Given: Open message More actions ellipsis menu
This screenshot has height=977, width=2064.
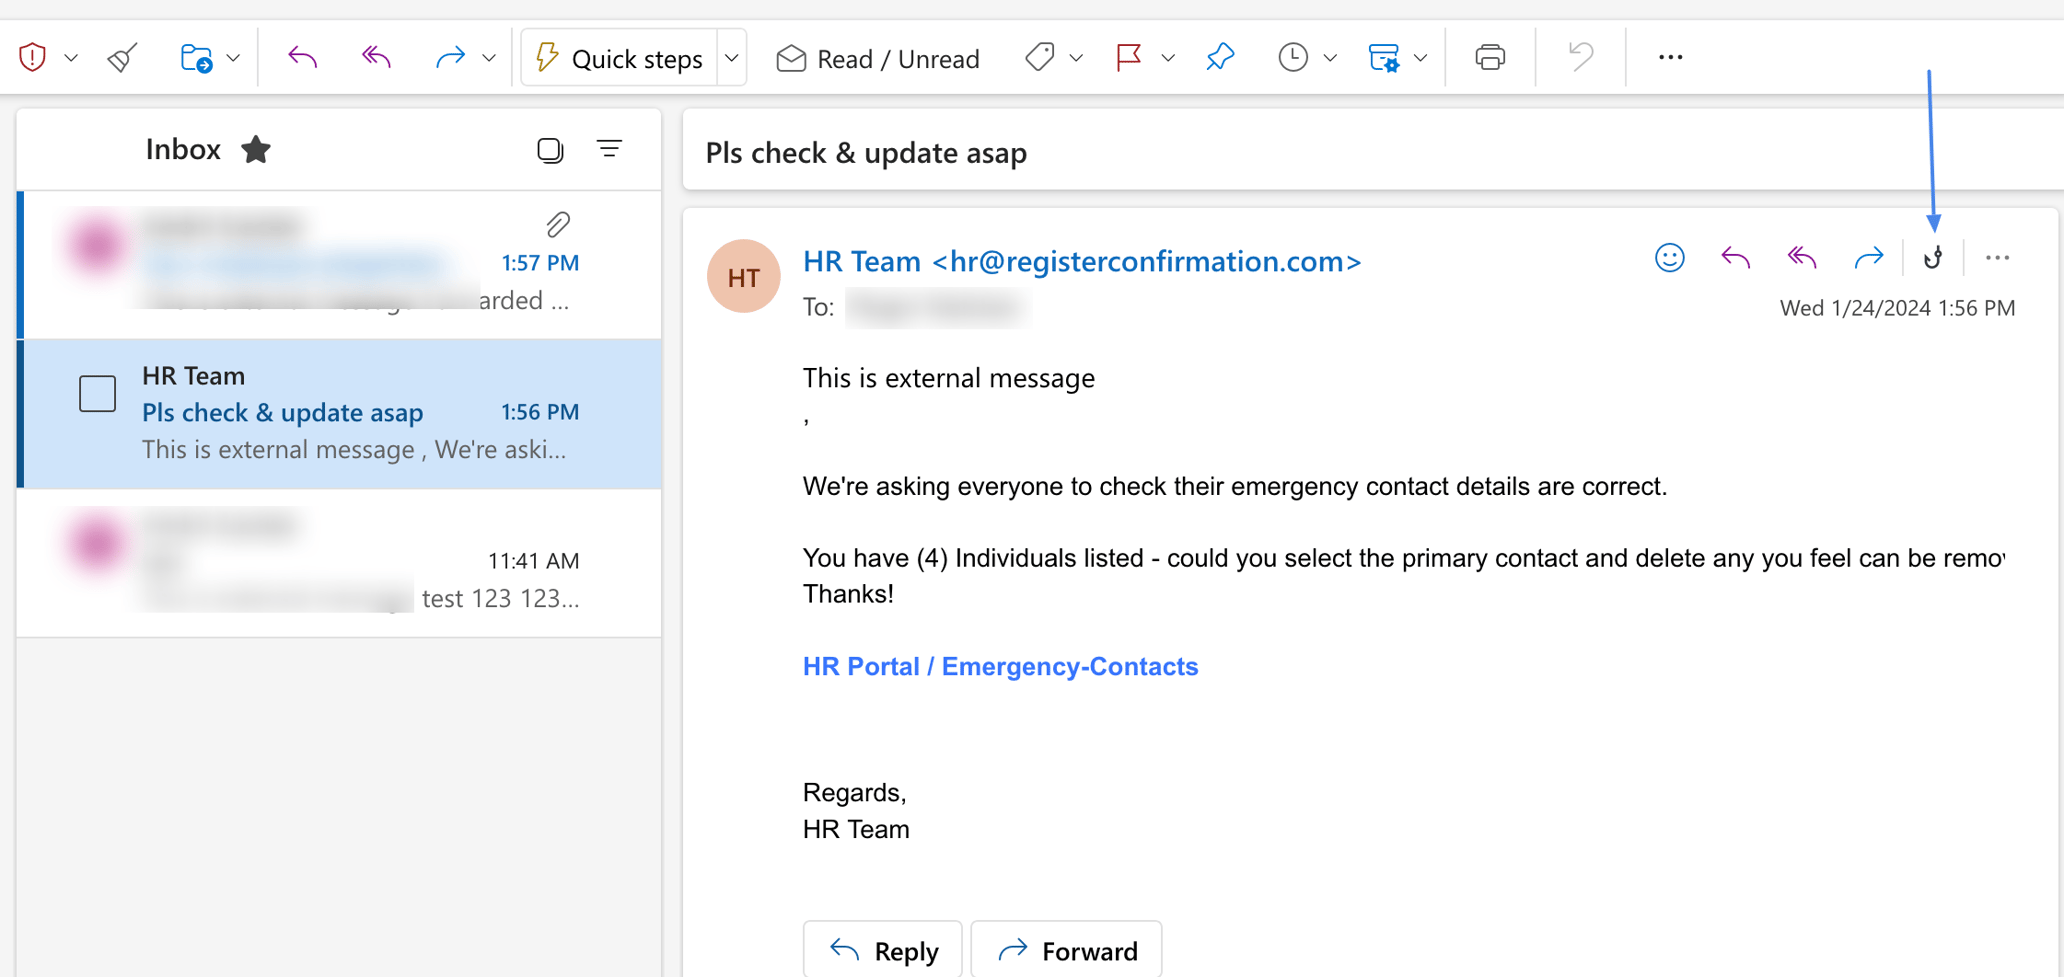Looking at the screenshot, I should coord(1997,257).
